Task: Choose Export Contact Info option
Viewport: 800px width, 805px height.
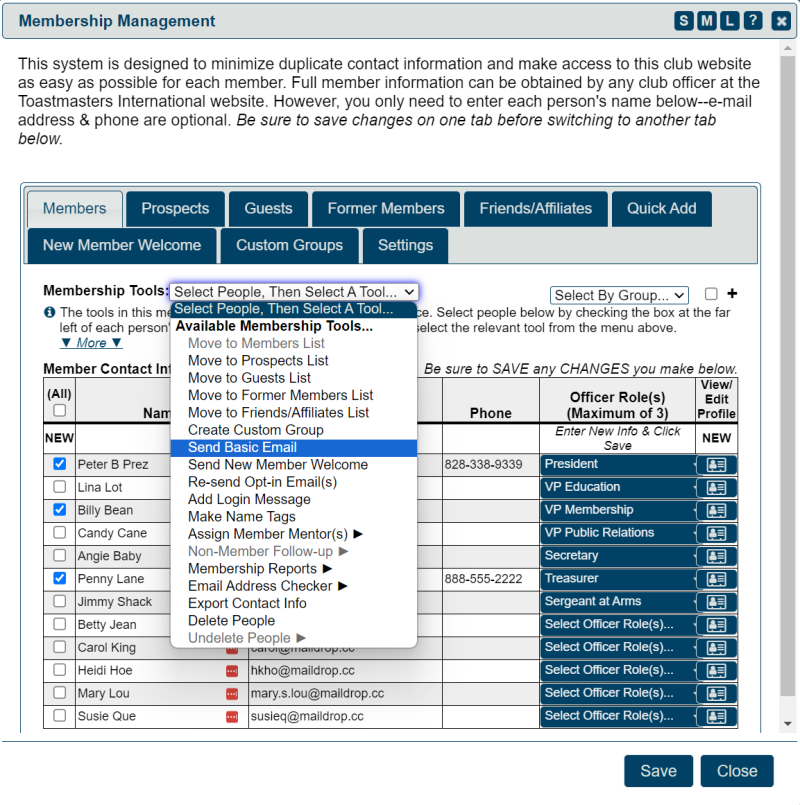Action: click(x=294, y=603)
